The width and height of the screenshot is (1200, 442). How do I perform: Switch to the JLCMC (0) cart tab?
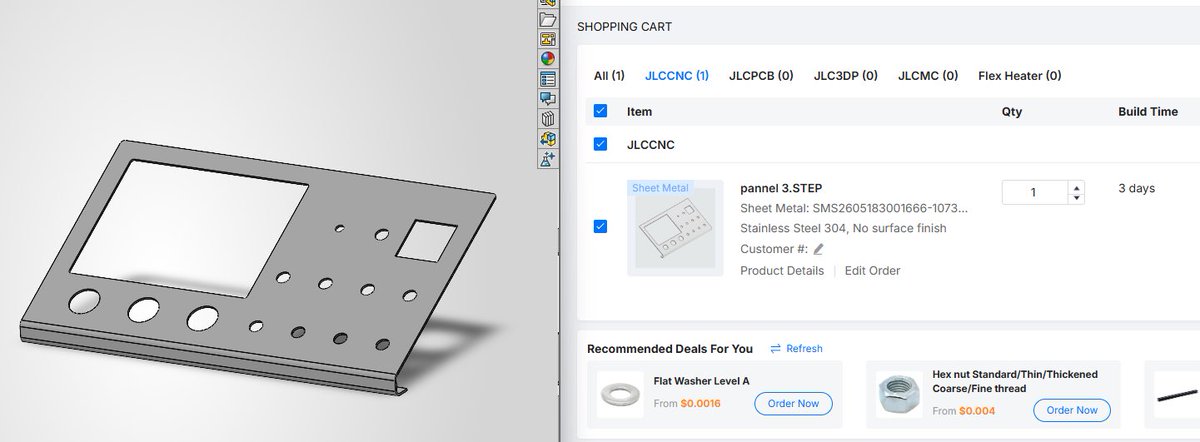(x=928, y=75)
